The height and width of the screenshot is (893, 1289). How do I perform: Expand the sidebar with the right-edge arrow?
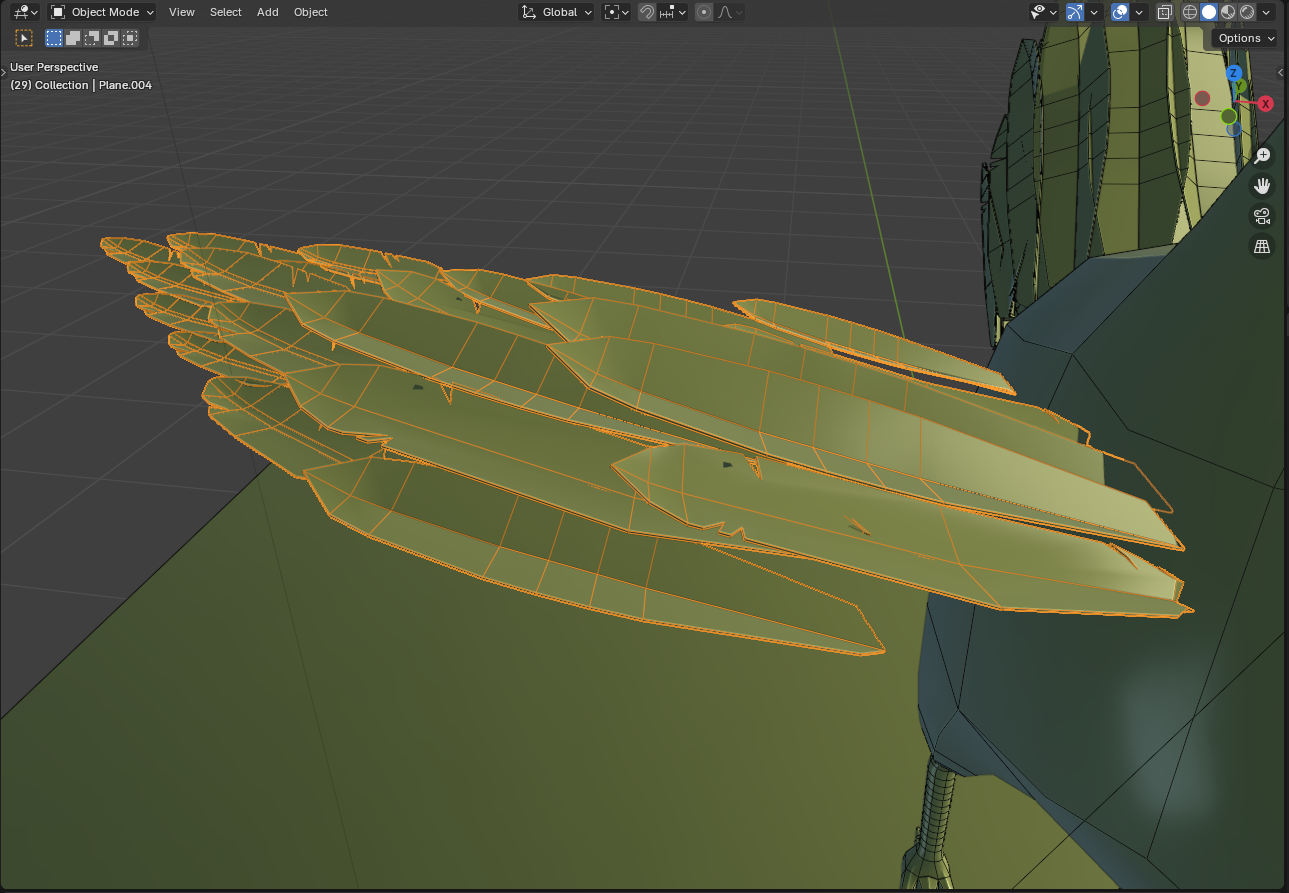(1282, 73)
